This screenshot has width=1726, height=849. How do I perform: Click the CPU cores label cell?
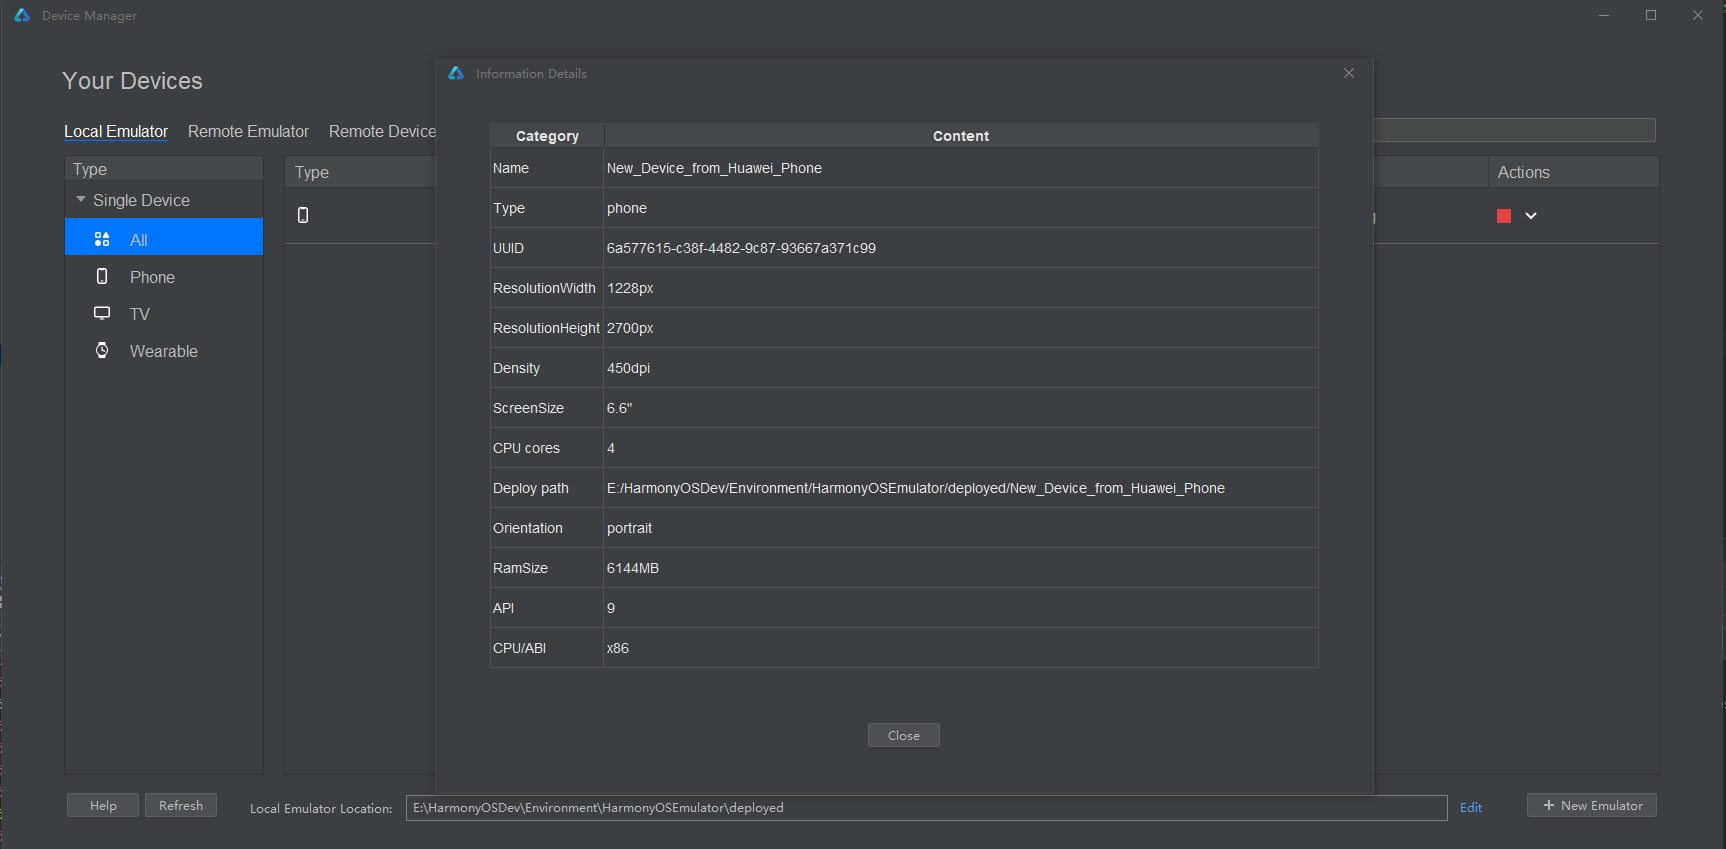pyautogui.click(x=547, y=448)
